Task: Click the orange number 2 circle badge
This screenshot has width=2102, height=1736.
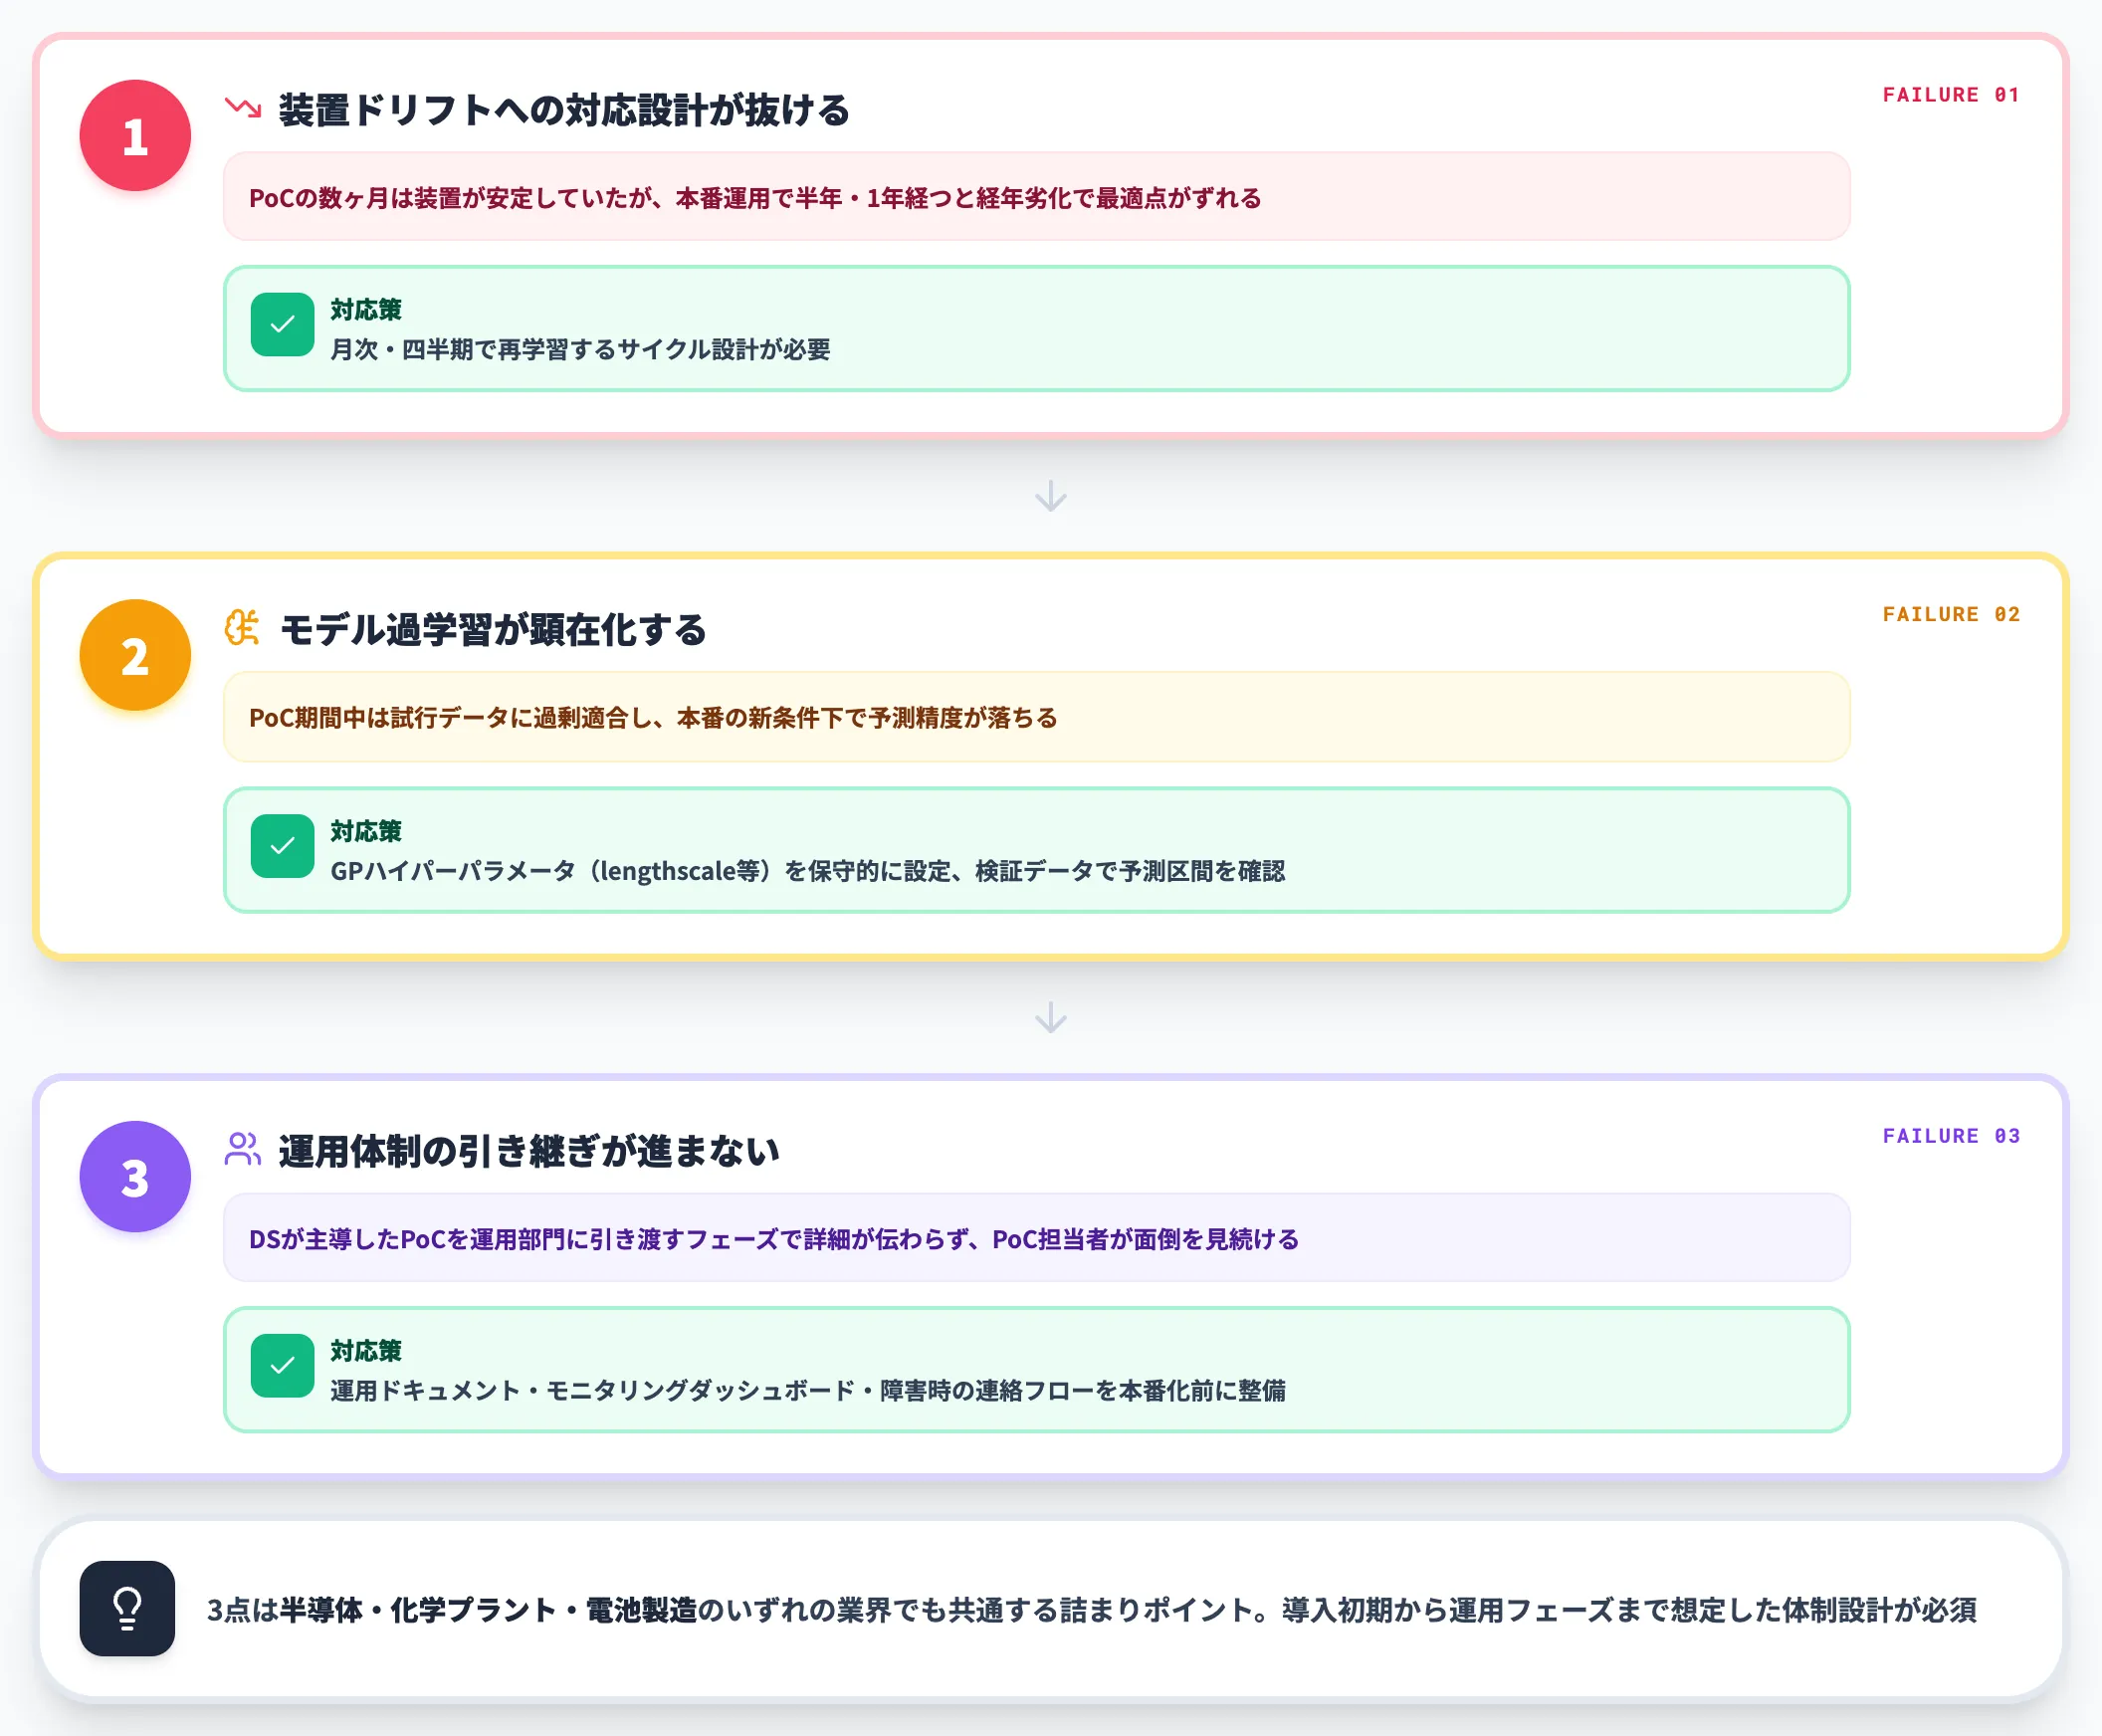Action: point(135,655)
